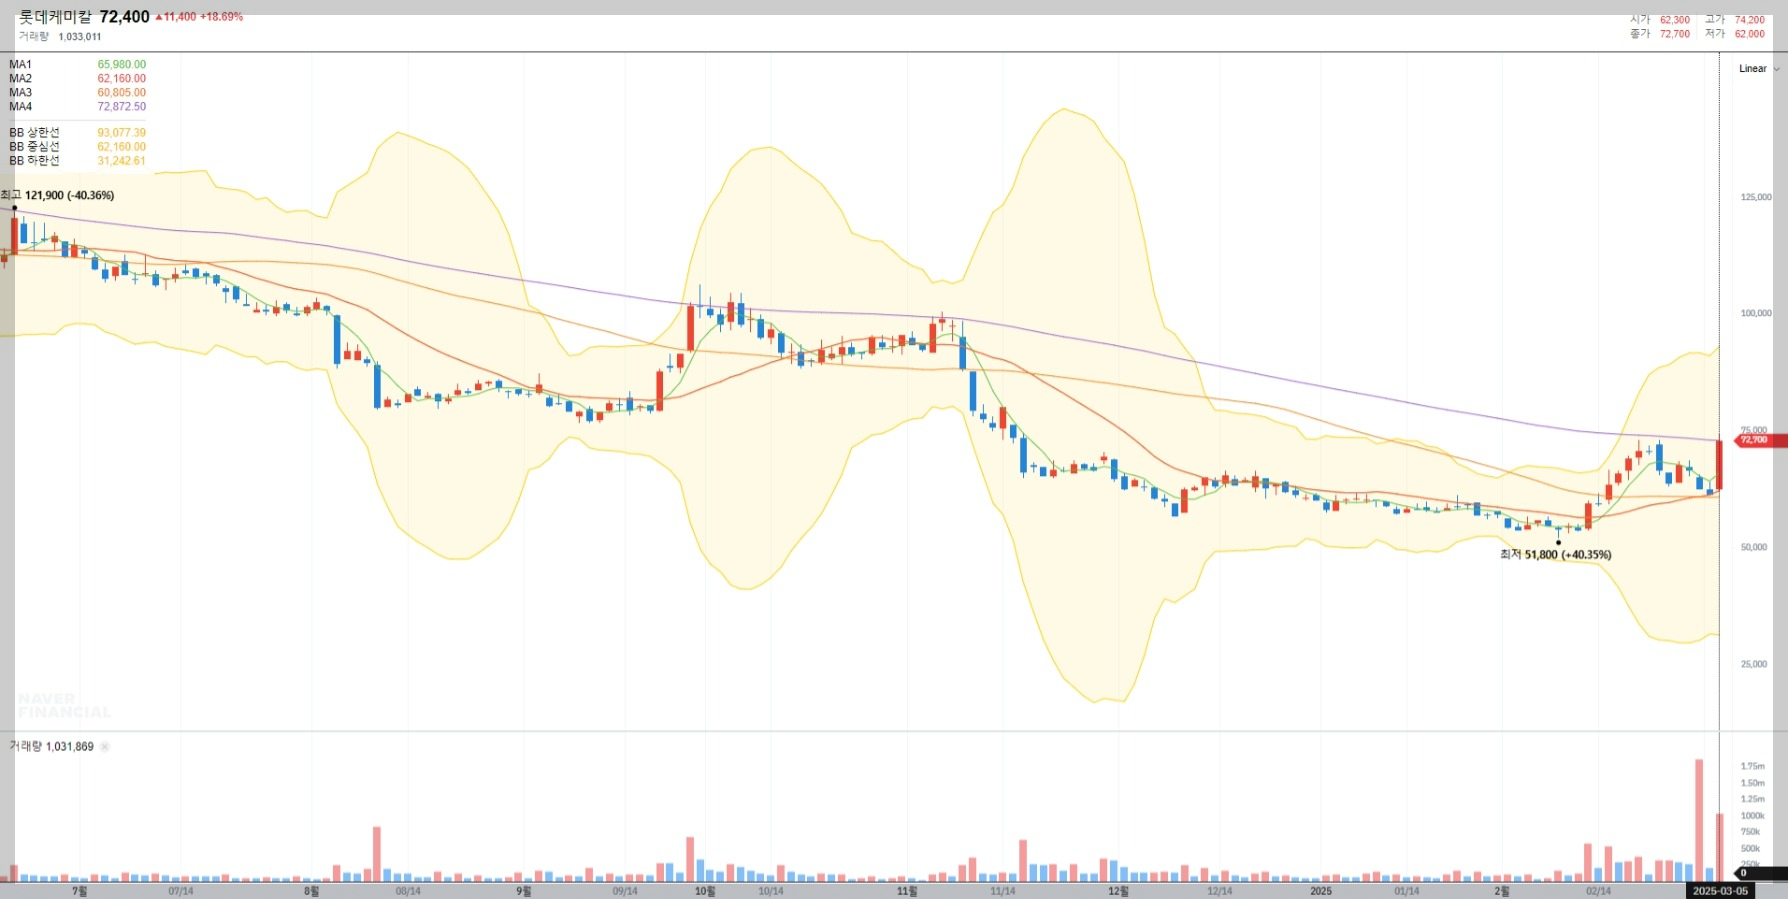
Task: Click the MA2 value 62,160.00
Action: pyautogui.click(x=122, y=79)
